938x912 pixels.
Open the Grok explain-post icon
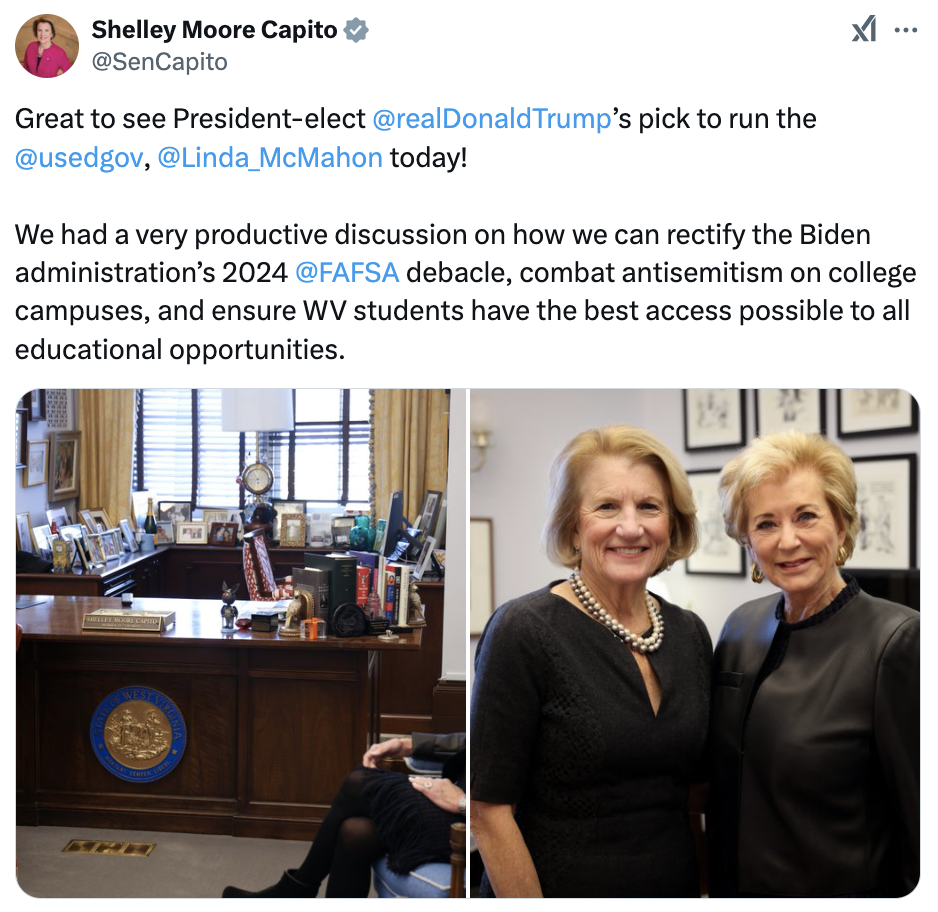[864, 29]
